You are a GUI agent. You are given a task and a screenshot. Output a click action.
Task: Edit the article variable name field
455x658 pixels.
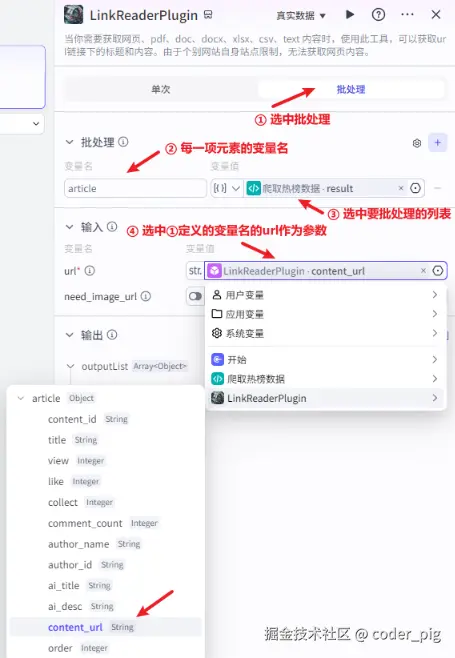[x=135, y=188]
